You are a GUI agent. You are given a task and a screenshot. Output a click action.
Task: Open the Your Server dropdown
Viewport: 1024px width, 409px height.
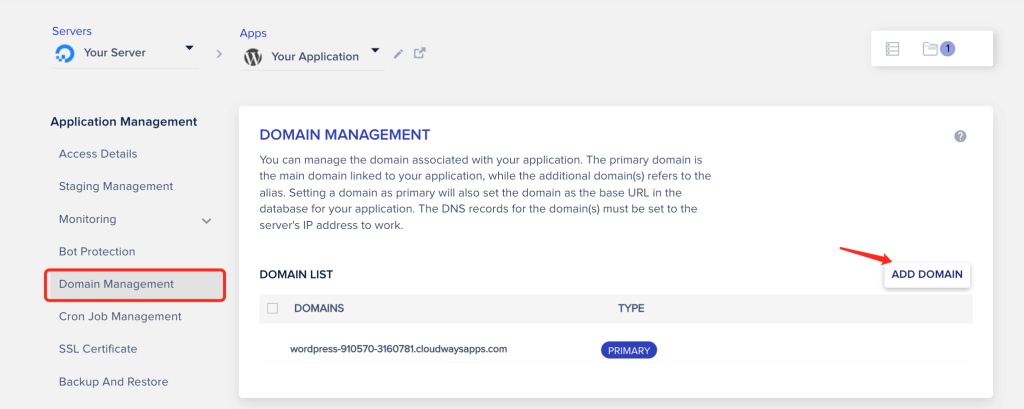pyautogui.click(x=189, y=49)
